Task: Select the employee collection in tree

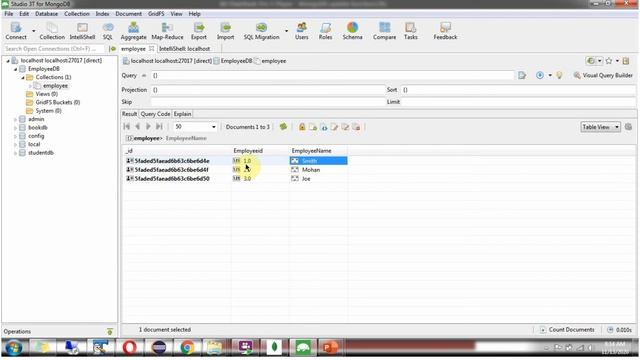Action: (55, 86)
